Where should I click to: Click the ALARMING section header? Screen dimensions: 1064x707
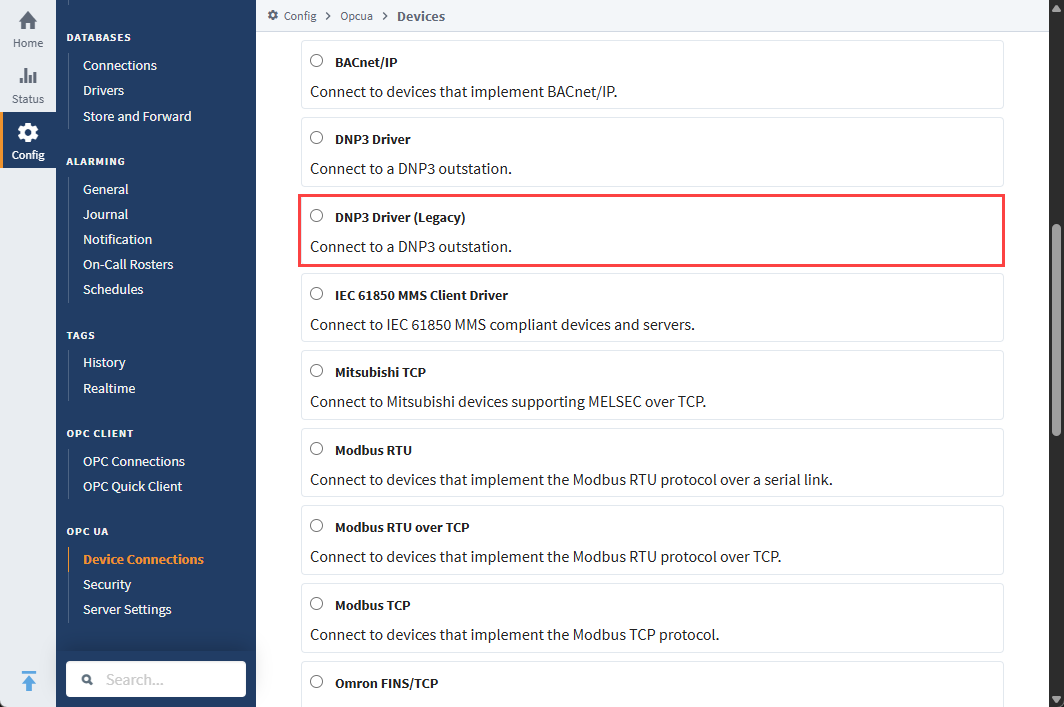[x=96, y=161]
